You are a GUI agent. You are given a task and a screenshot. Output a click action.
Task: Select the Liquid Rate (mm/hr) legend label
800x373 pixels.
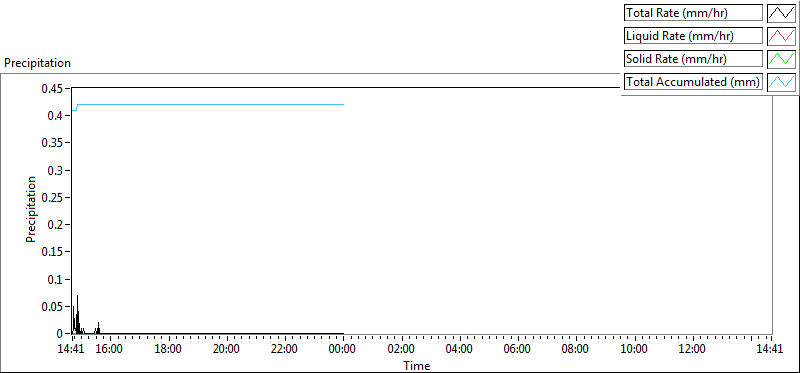point(693,36)
